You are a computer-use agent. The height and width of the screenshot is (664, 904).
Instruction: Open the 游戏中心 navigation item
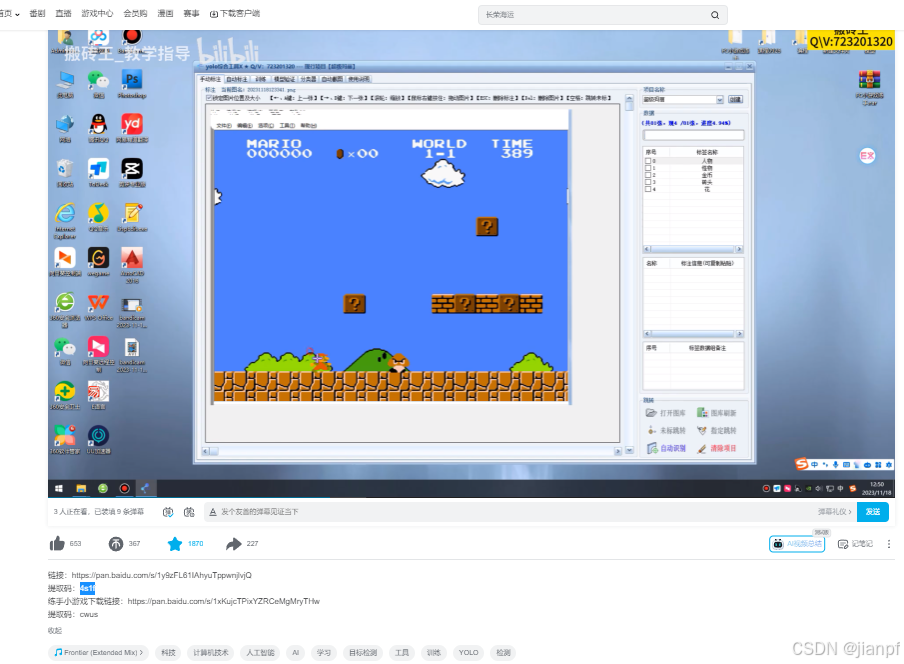97,13
